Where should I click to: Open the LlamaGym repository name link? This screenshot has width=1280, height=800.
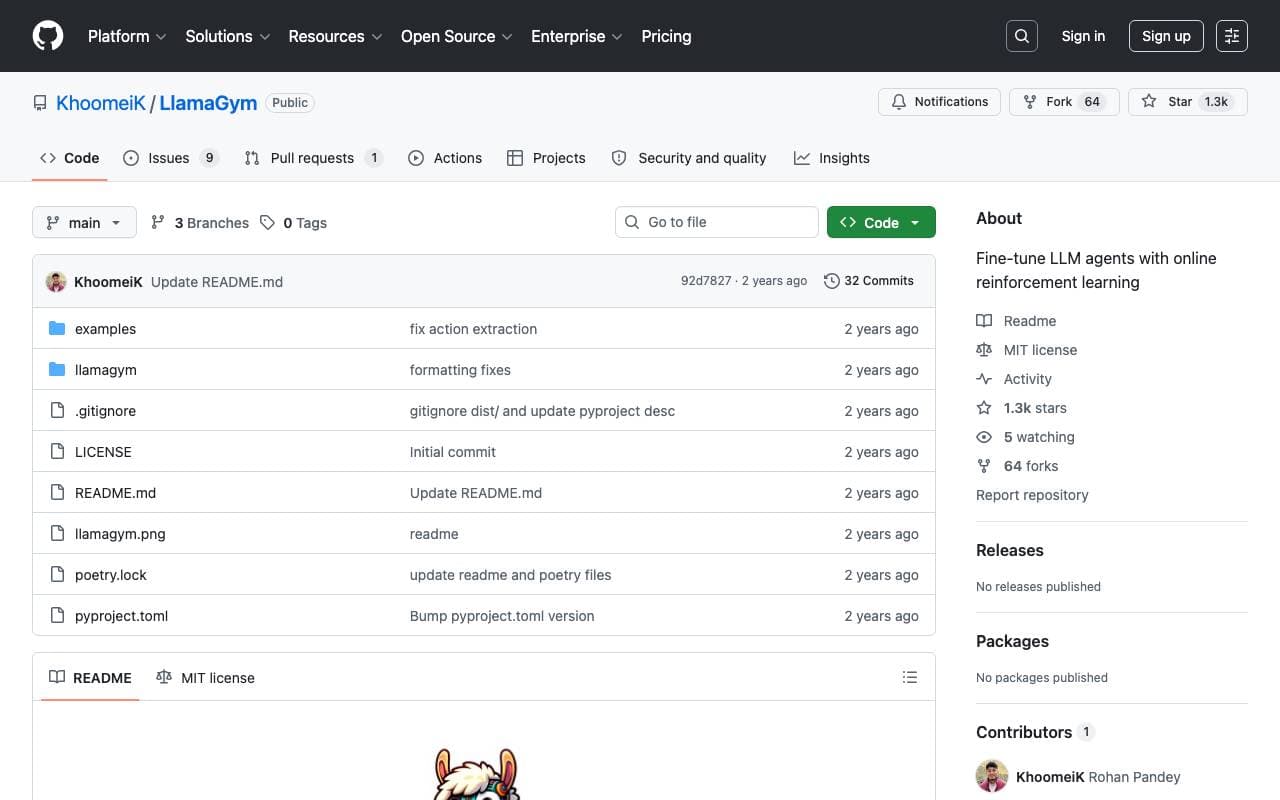tap(208, 103)
